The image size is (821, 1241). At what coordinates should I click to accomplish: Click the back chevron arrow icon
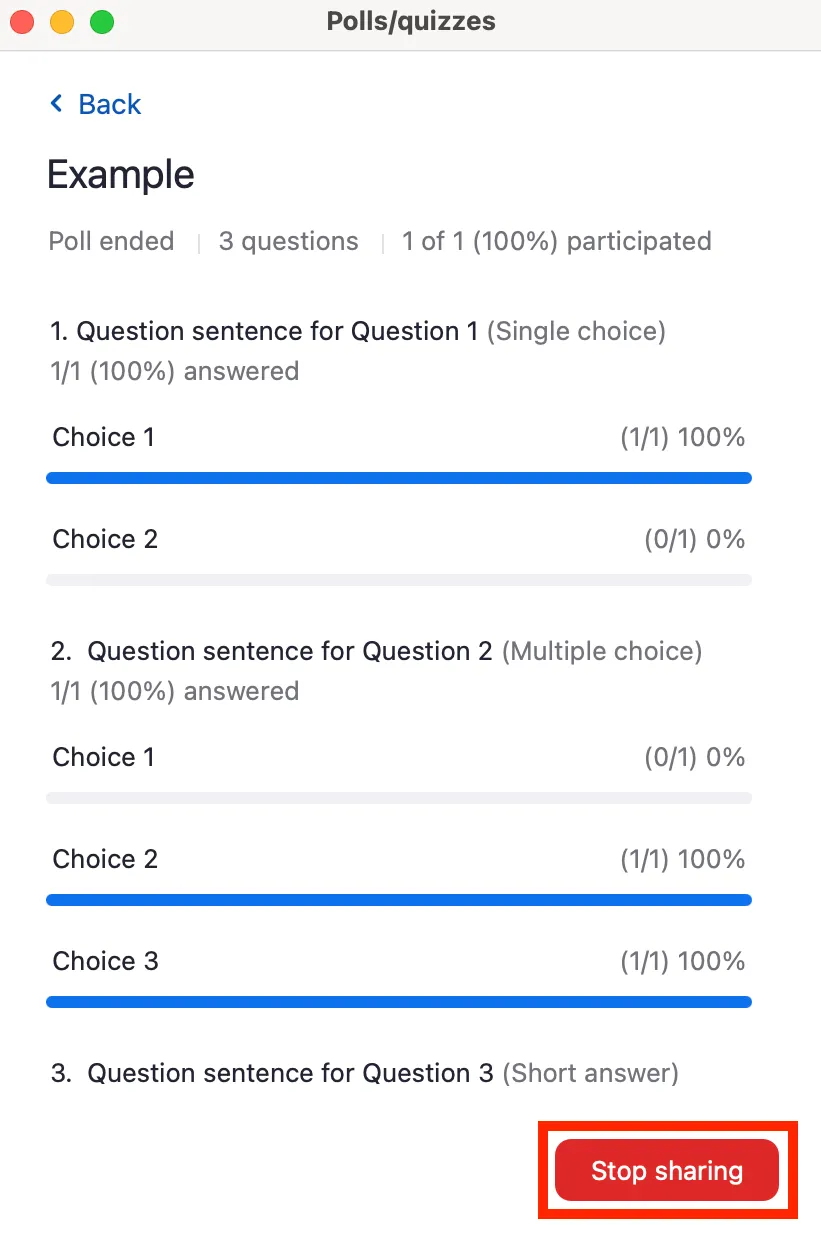(x=57, y=104)
